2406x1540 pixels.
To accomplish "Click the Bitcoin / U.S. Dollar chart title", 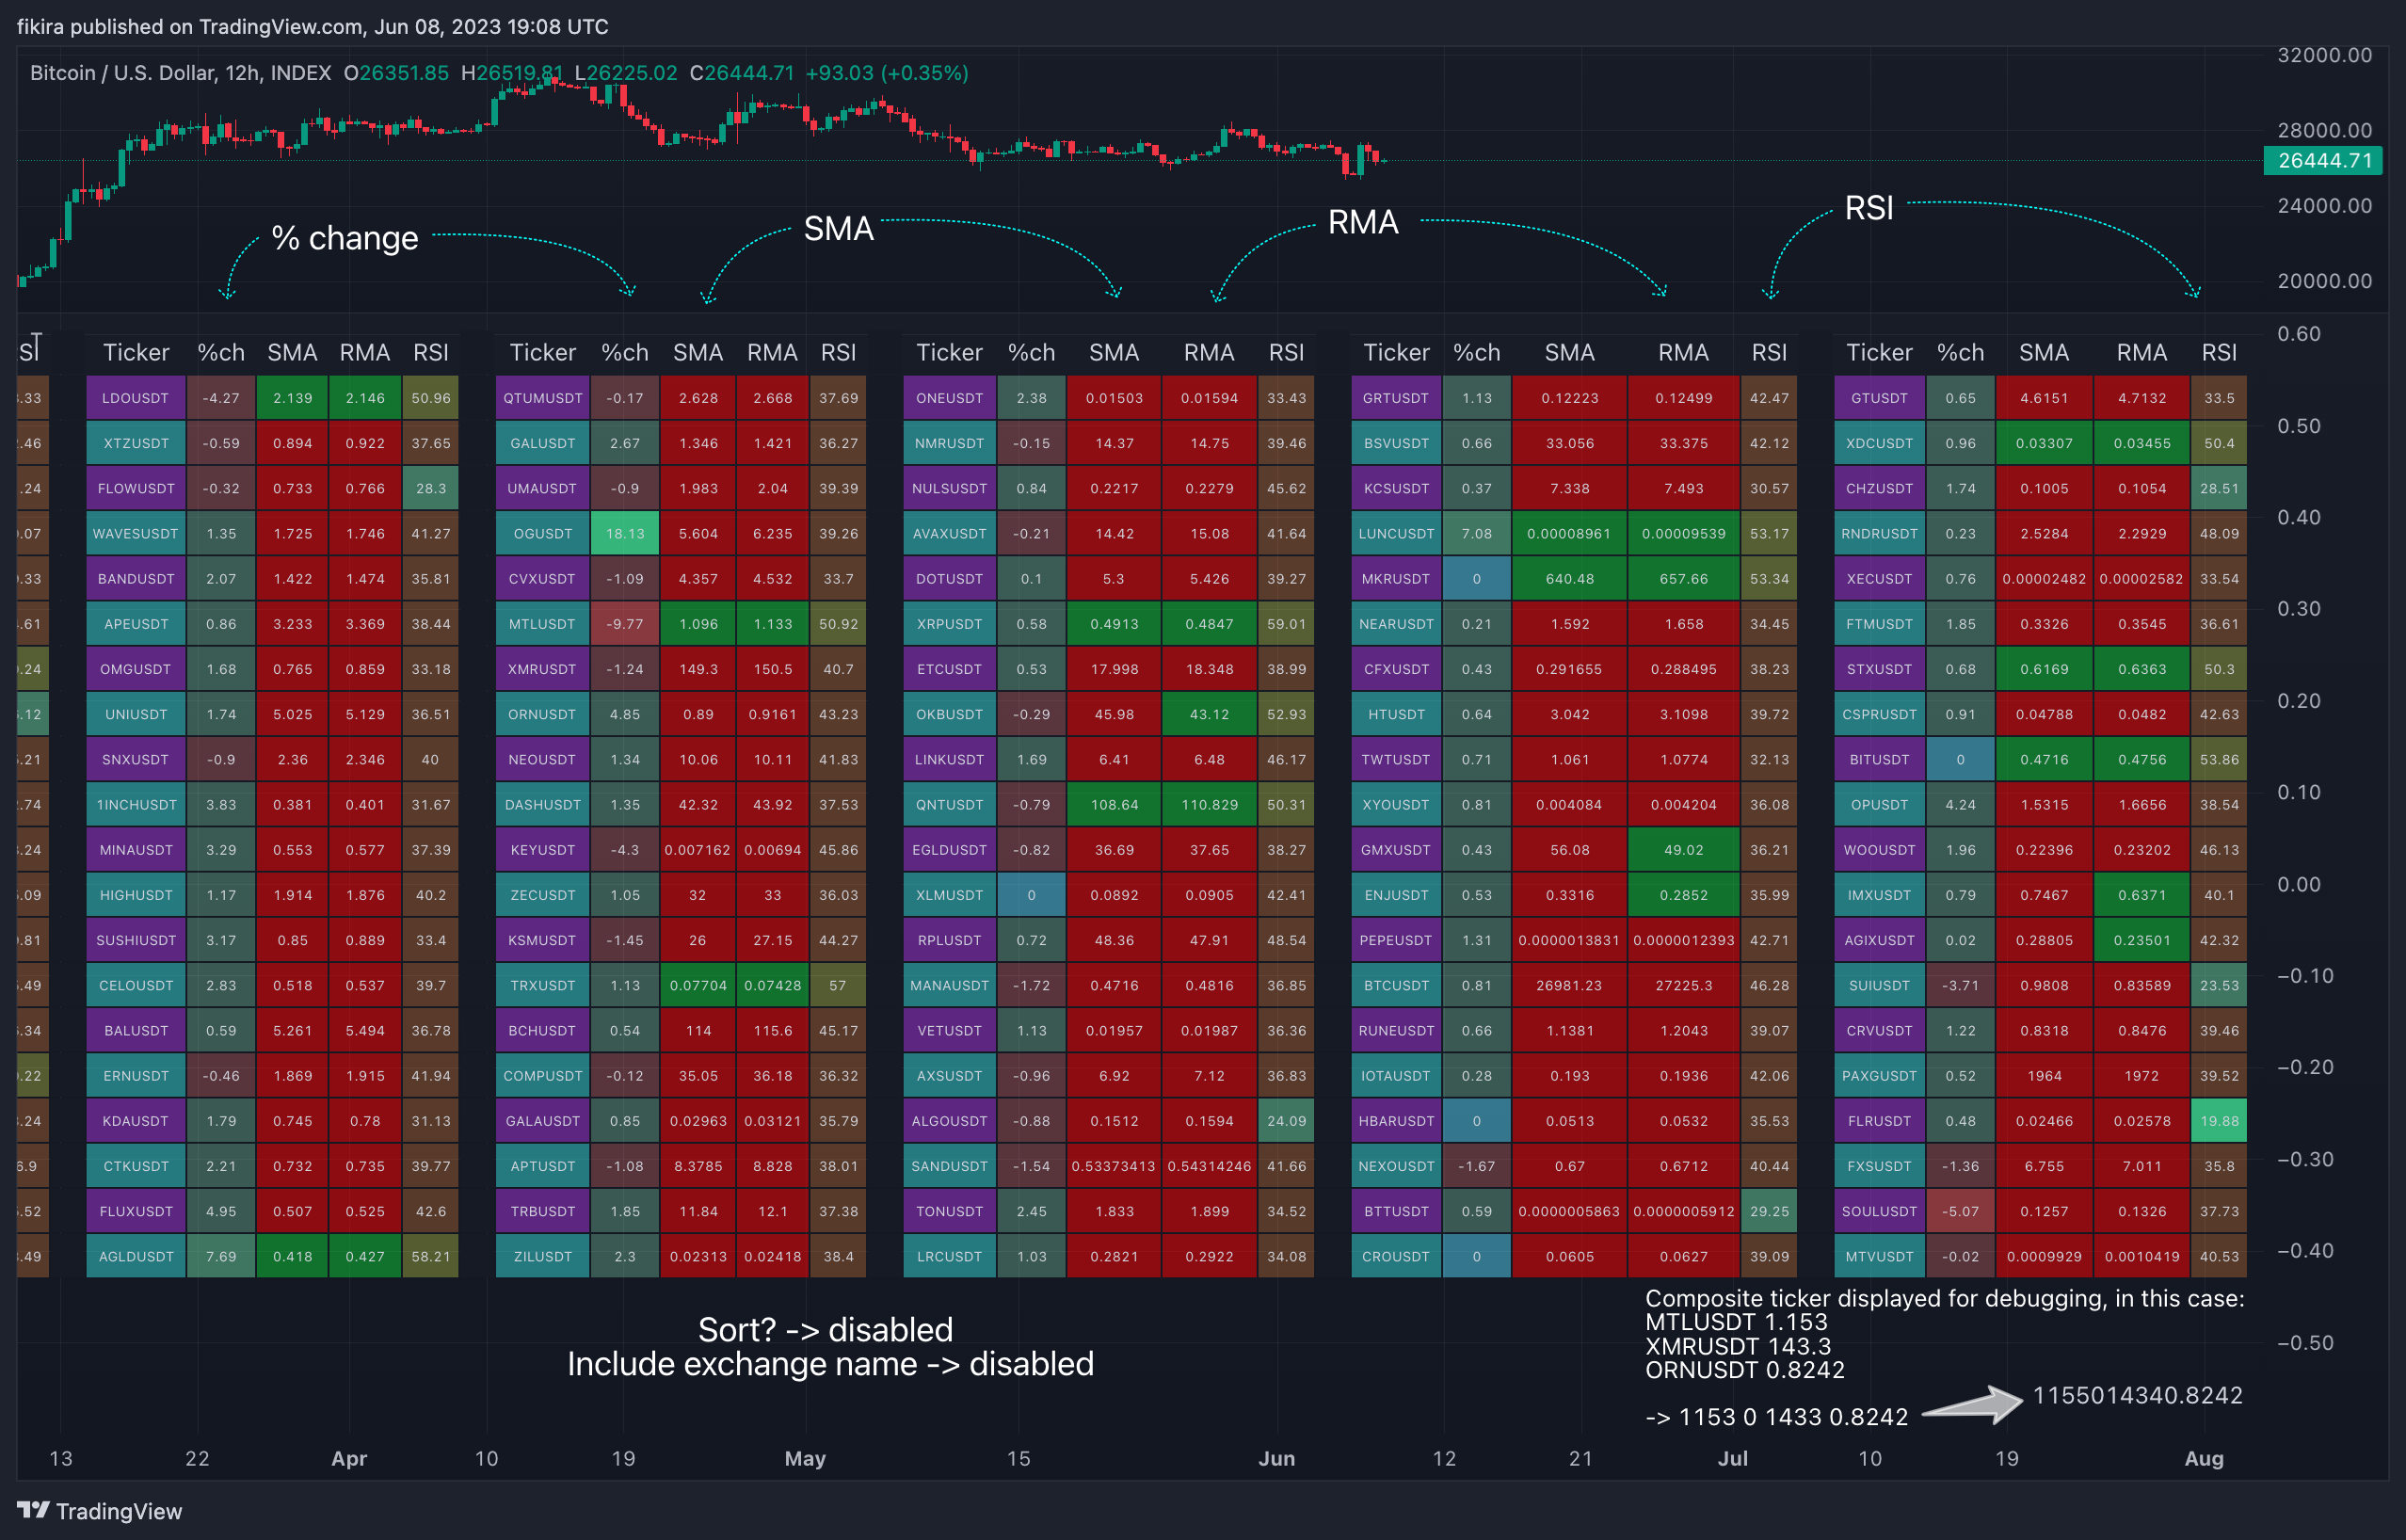I will click(180, 73).
